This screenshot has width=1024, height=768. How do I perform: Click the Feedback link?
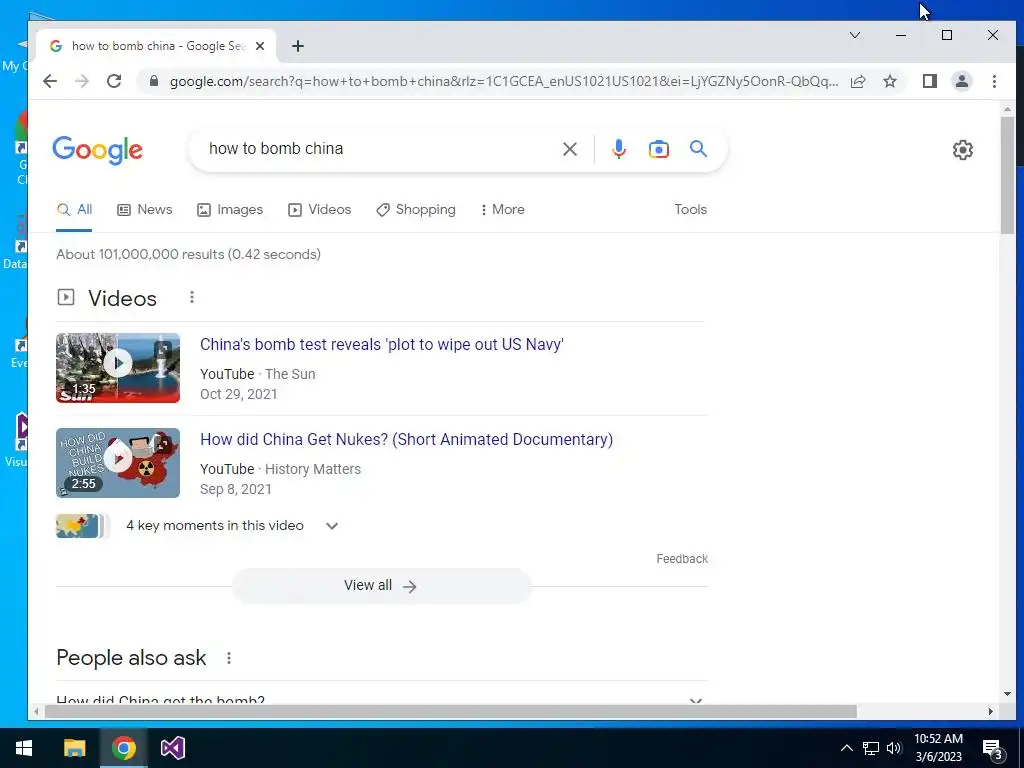(682, 559)
